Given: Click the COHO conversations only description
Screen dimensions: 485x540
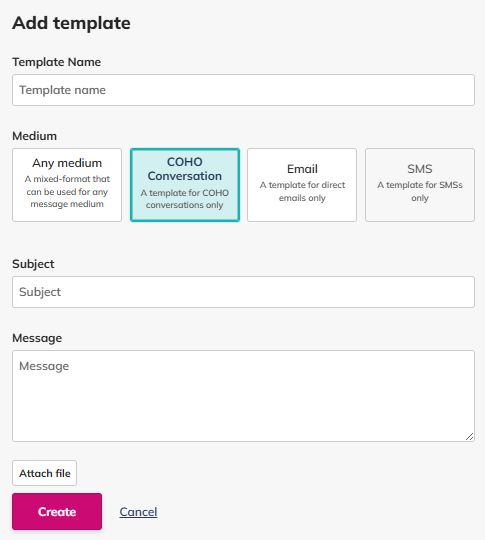Looking at the screenshot, I should [x=185, y=199].
